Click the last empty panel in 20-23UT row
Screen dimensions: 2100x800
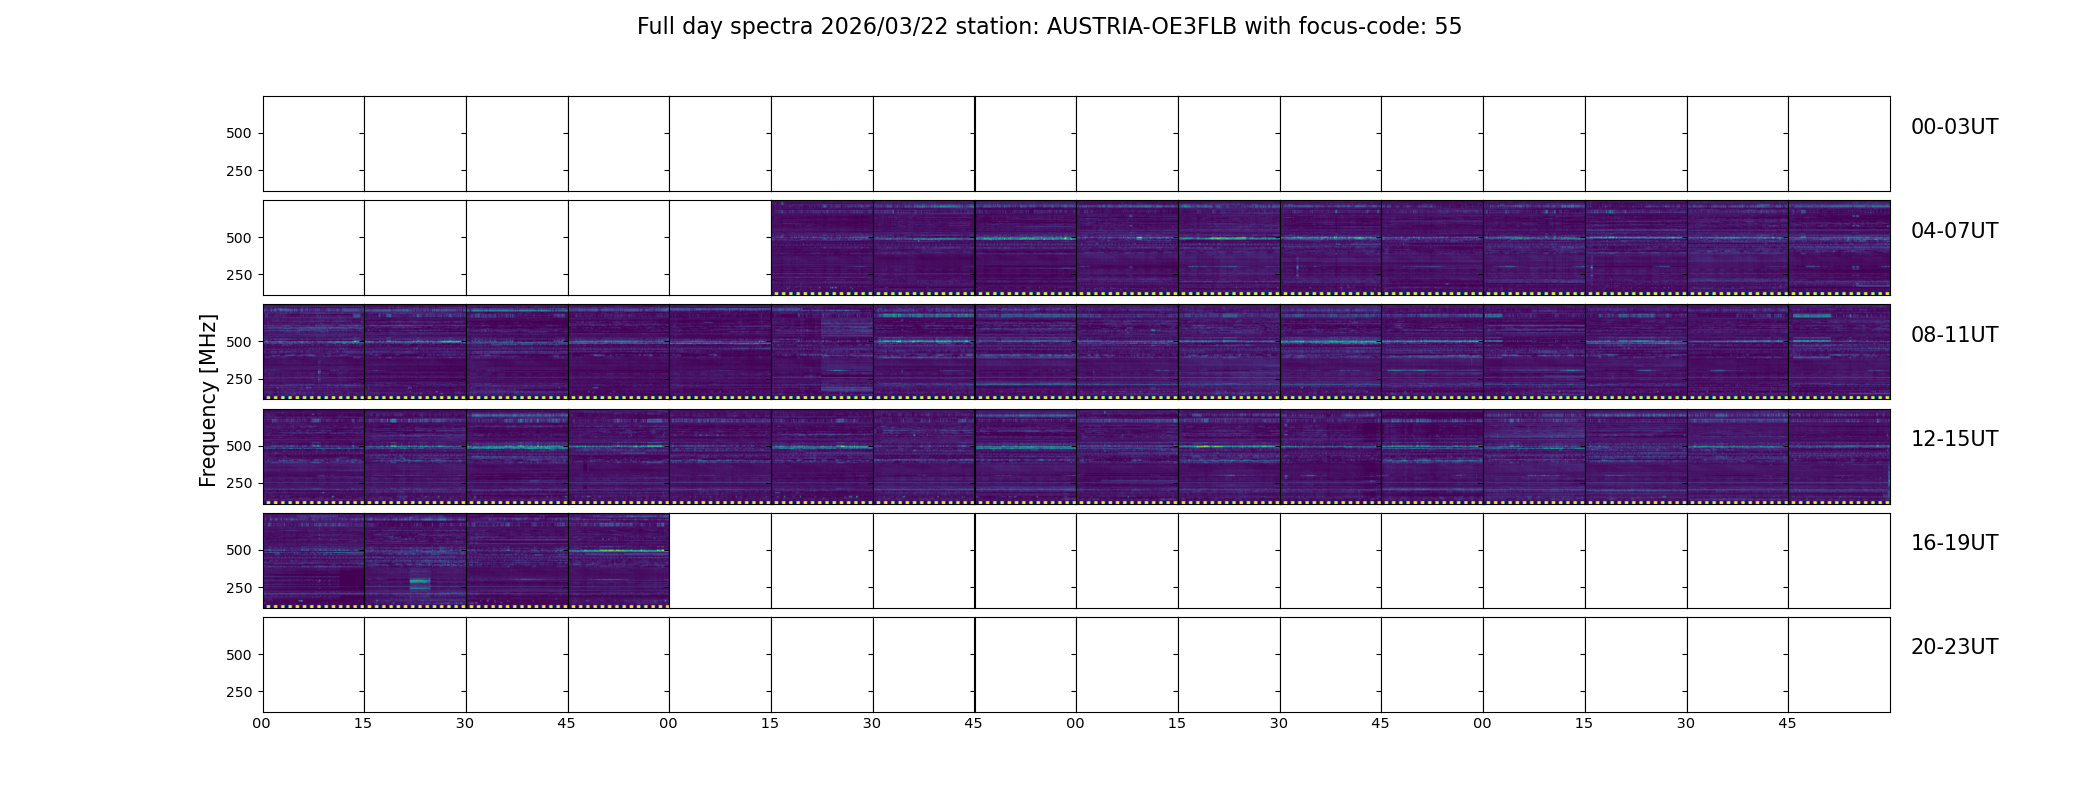pos(1839,664)
